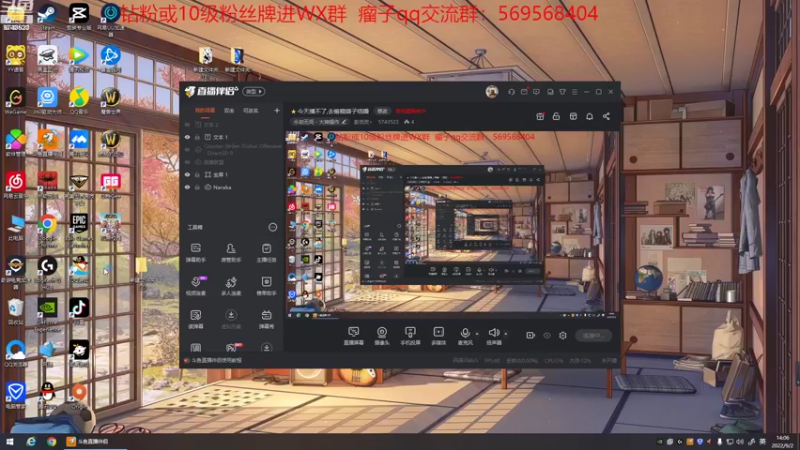The height and width of the screenshot is (450, 800).
Task: Toggle visibility of the Counter-Strike source
Action: tap(187, 149)
